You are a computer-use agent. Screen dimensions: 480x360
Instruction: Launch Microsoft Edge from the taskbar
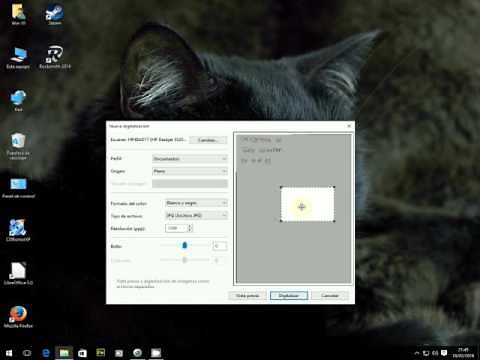point(46,353)
